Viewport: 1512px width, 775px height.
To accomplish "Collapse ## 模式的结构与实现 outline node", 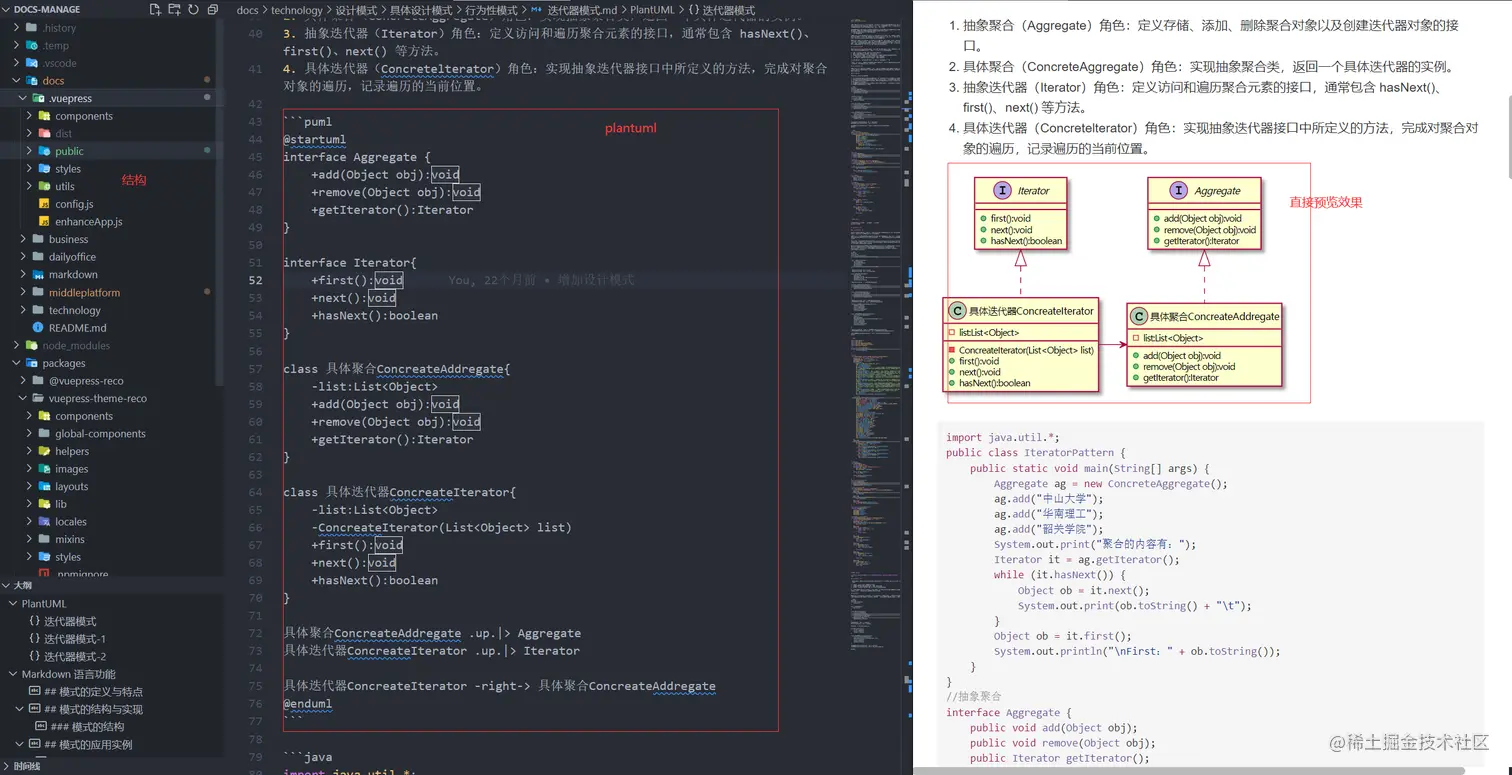I will tap(20, 709).
